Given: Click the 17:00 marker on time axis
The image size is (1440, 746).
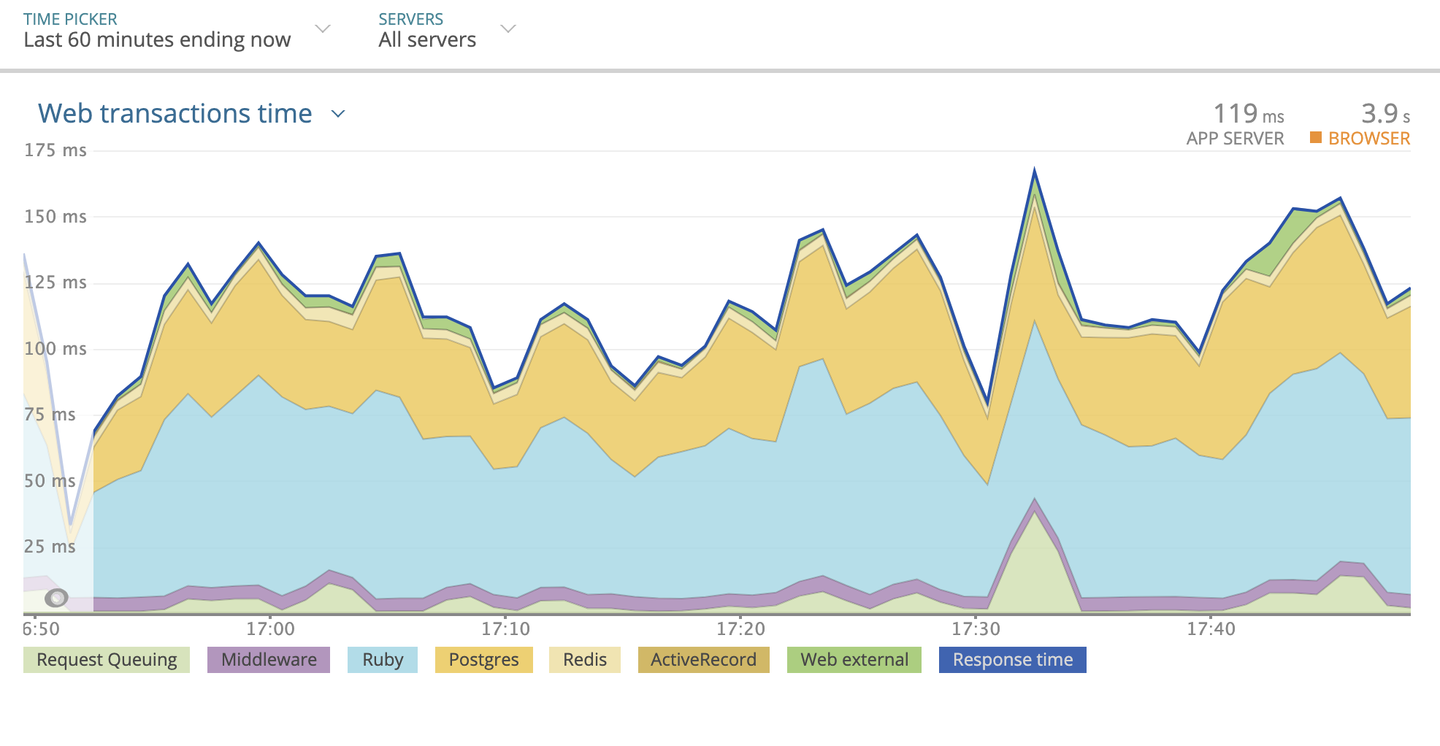Looking at the screenshot, I should 270,629.
